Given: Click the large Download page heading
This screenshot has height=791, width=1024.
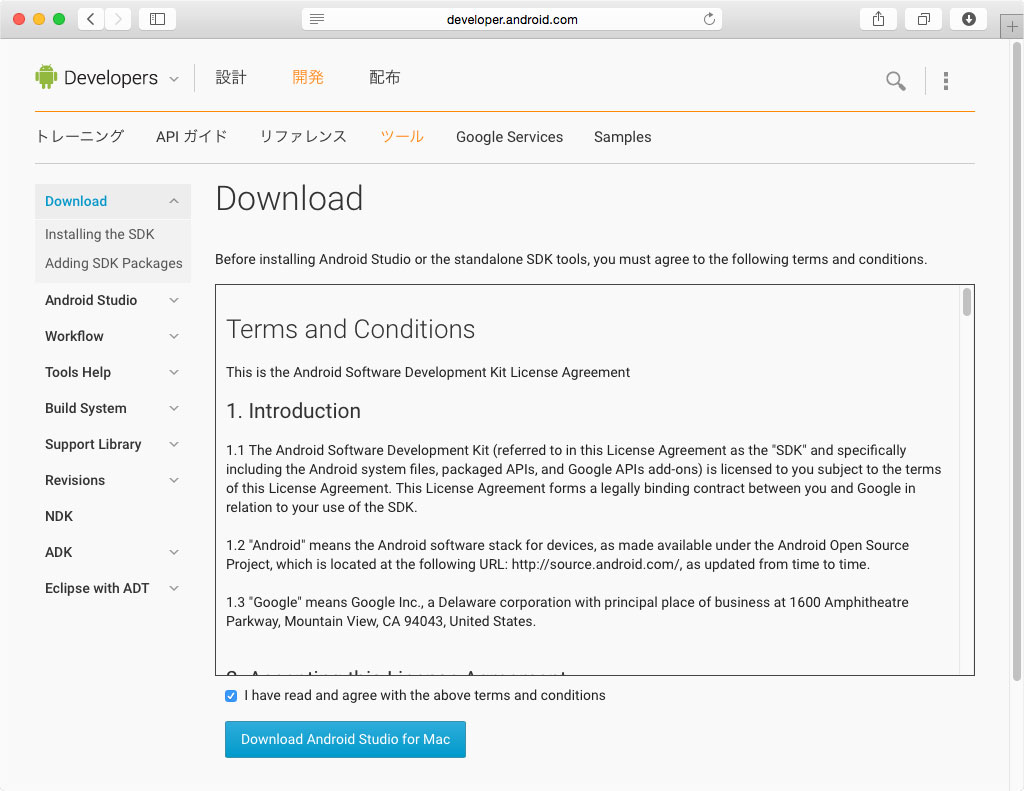Looking at the screenshot, I should click(289, 199).
